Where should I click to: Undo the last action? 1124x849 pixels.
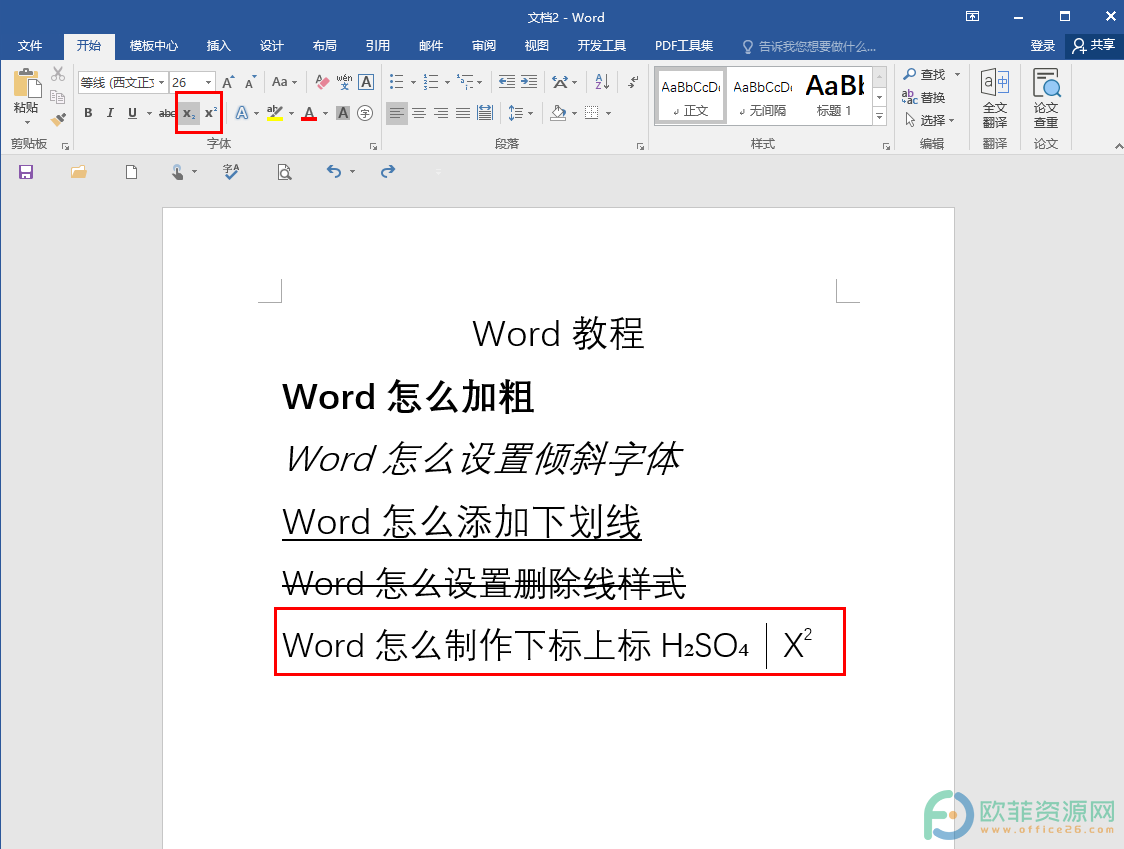334,171
